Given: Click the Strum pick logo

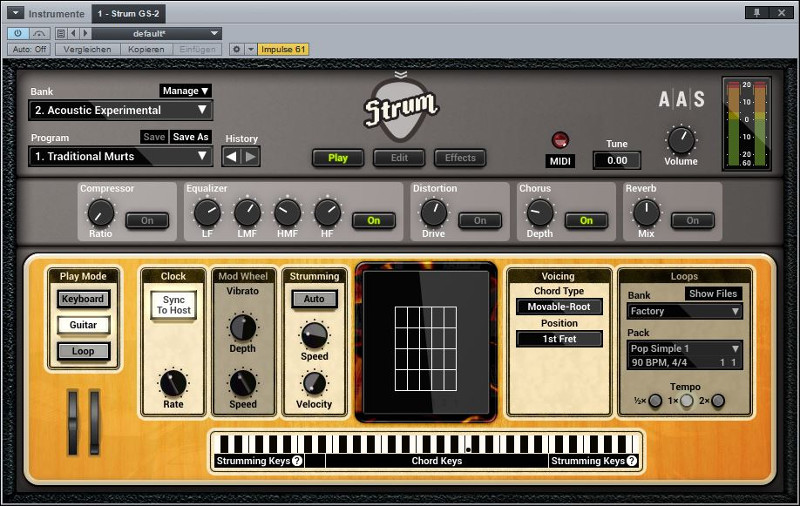Looking at the screenshot, I should pyautogui.click(x=401, y=110).
